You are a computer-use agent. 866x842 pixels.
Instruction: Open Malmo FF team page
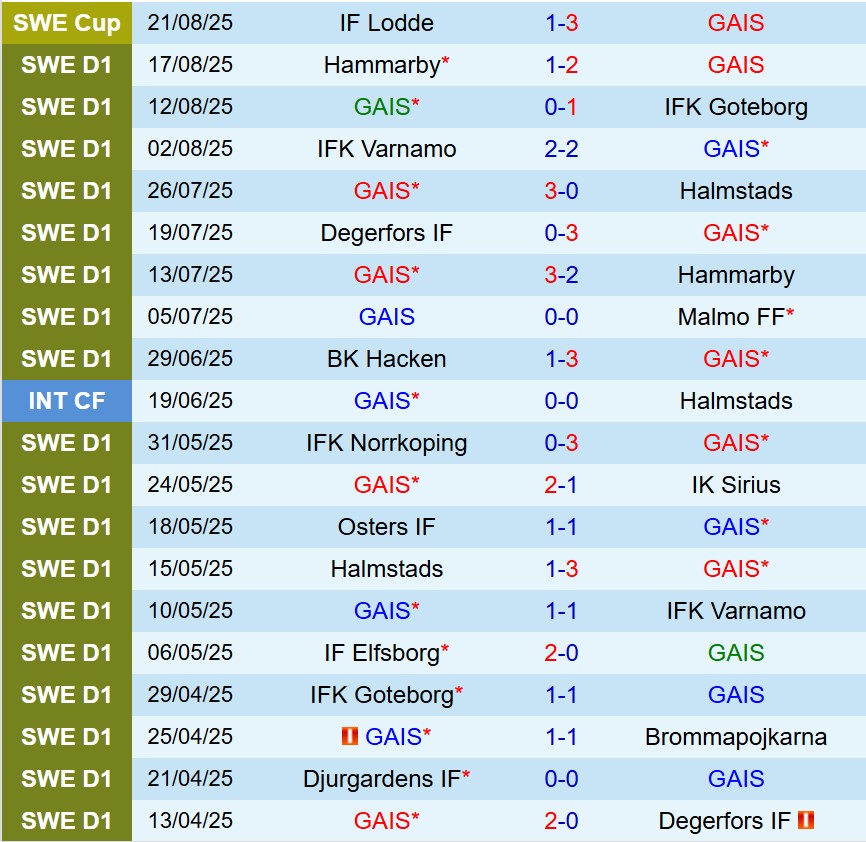click(730, 317)
